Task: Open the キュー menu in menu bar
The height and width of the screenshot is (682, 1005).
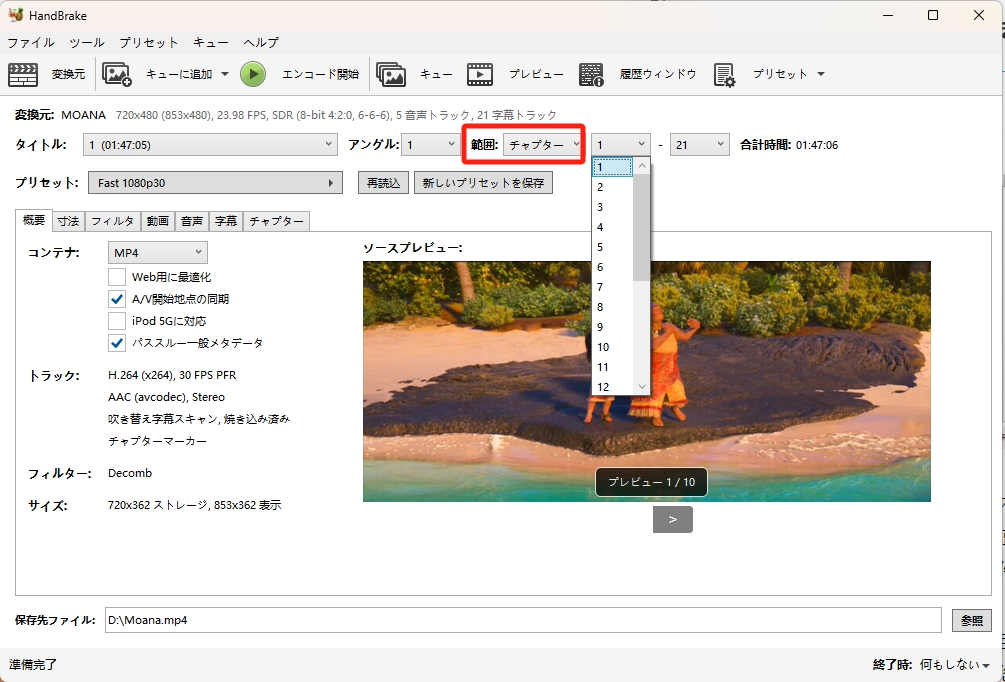Action: point(211,42)
